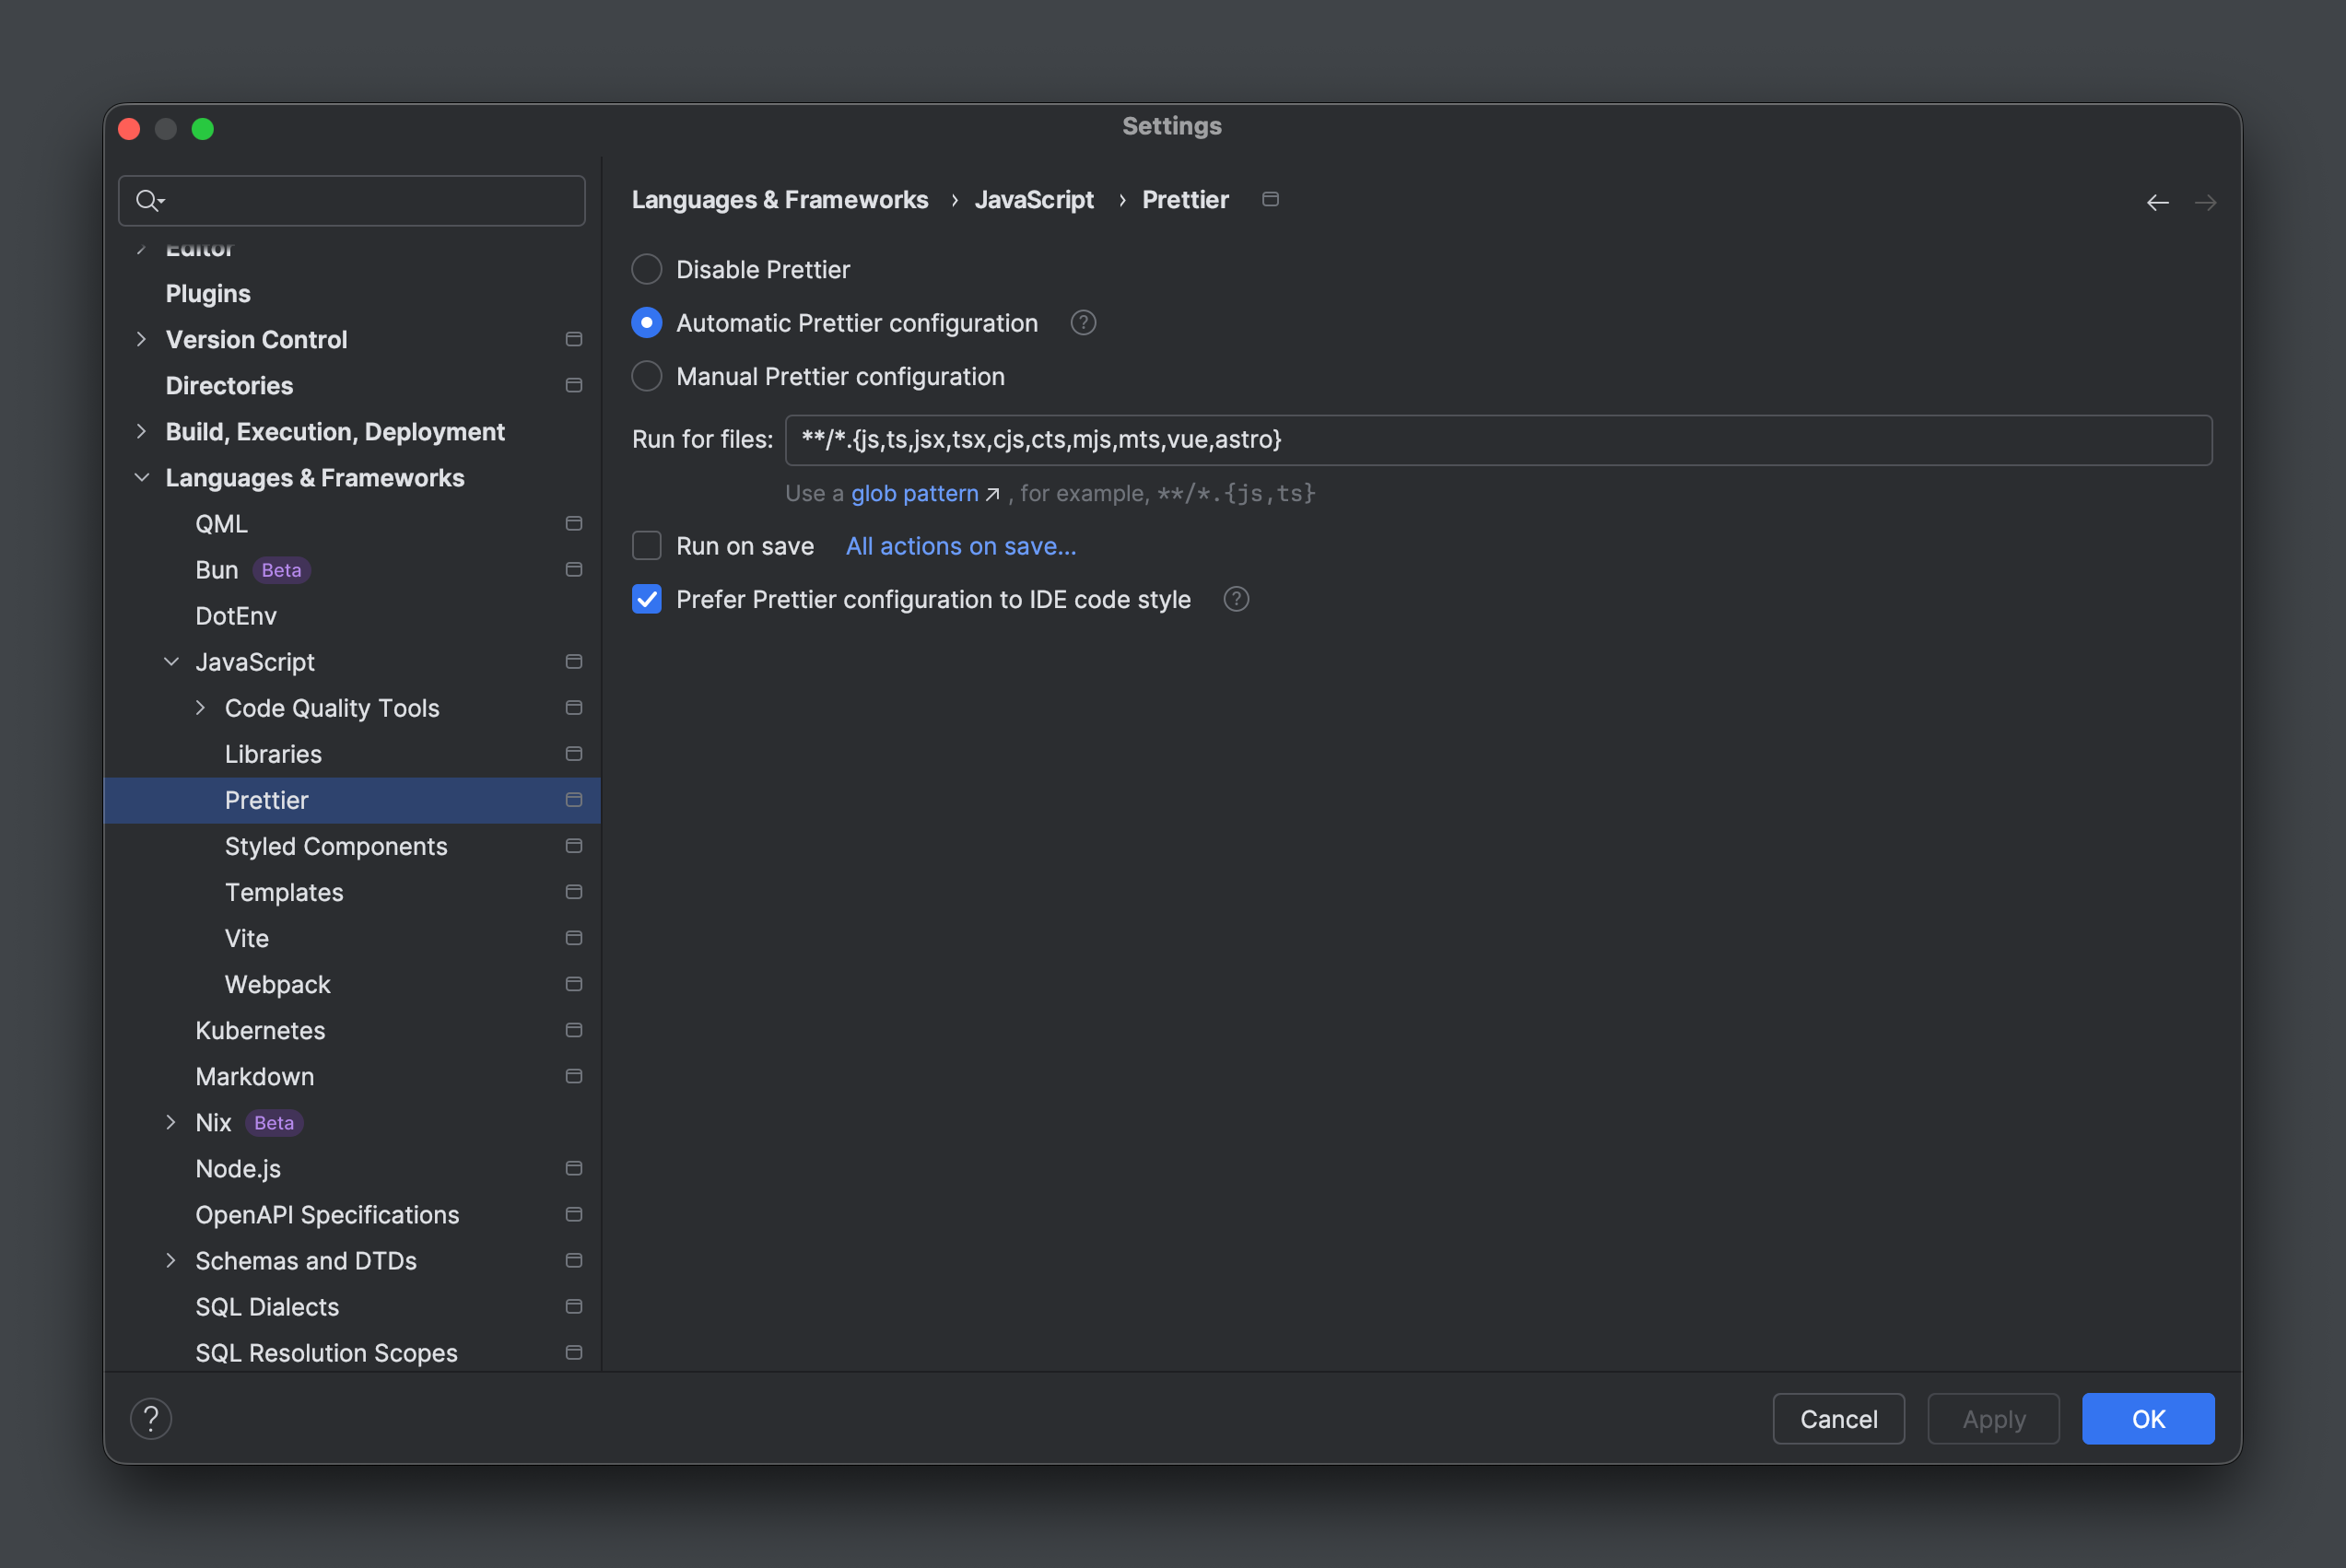2346x1568 pixels.
Task: Collapse the JavaScript tree node
Action: pos(171,661)
